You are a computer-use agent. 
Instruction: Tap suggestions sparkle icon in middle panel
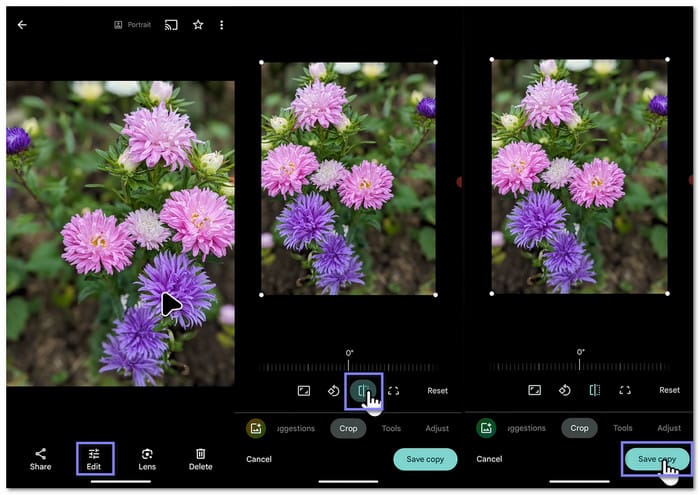pos(256,428)
